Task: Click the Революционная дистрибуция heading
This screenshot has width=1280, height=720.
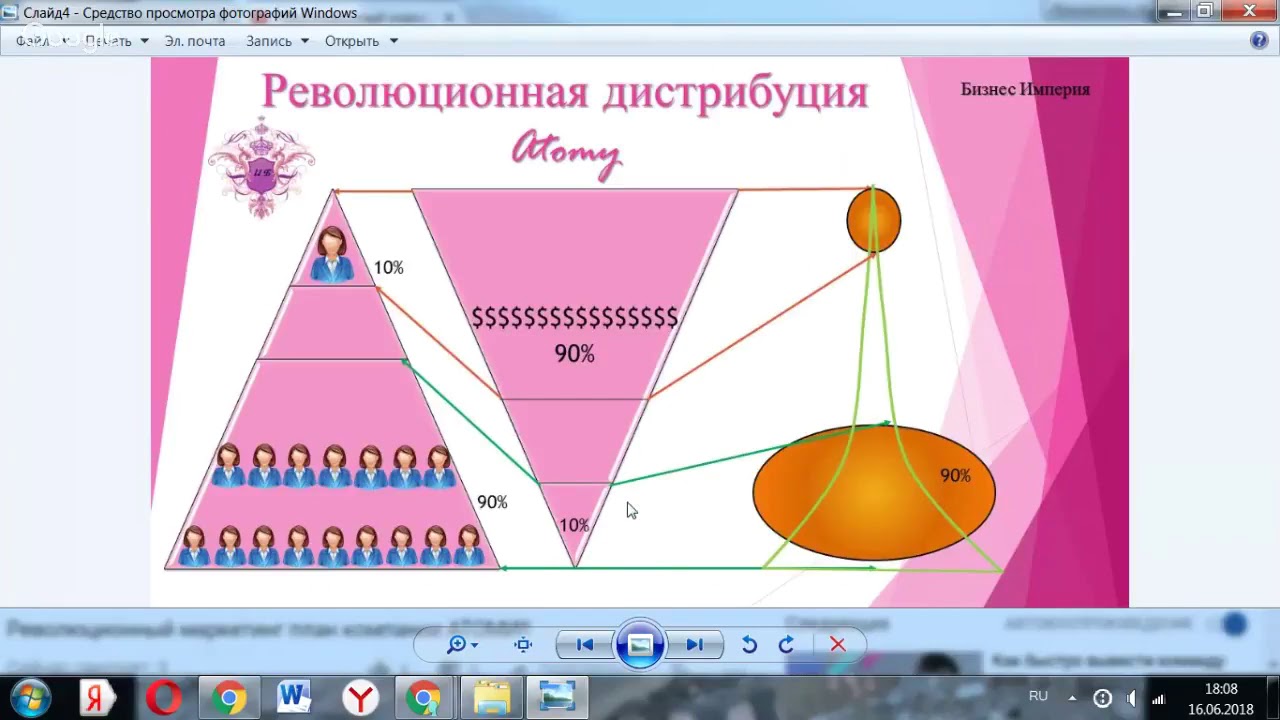Action: [x=565, y=92]
